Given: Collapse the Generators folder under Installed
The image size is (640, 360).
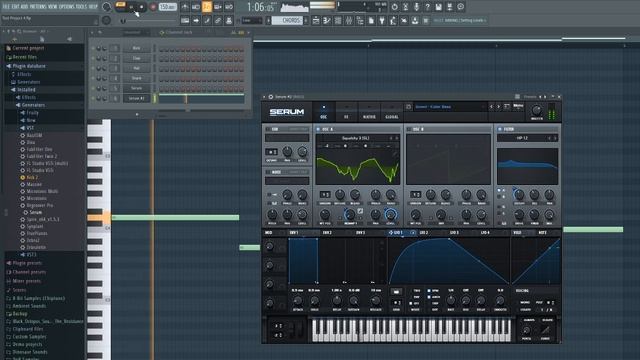Looking at the screenshot, I should pyautogui.click(x=33, y=105).
